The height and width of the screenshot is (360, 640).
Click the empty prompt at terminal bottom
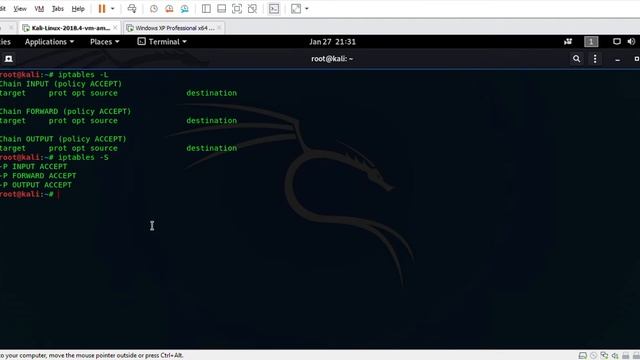[x=30, y=194]
